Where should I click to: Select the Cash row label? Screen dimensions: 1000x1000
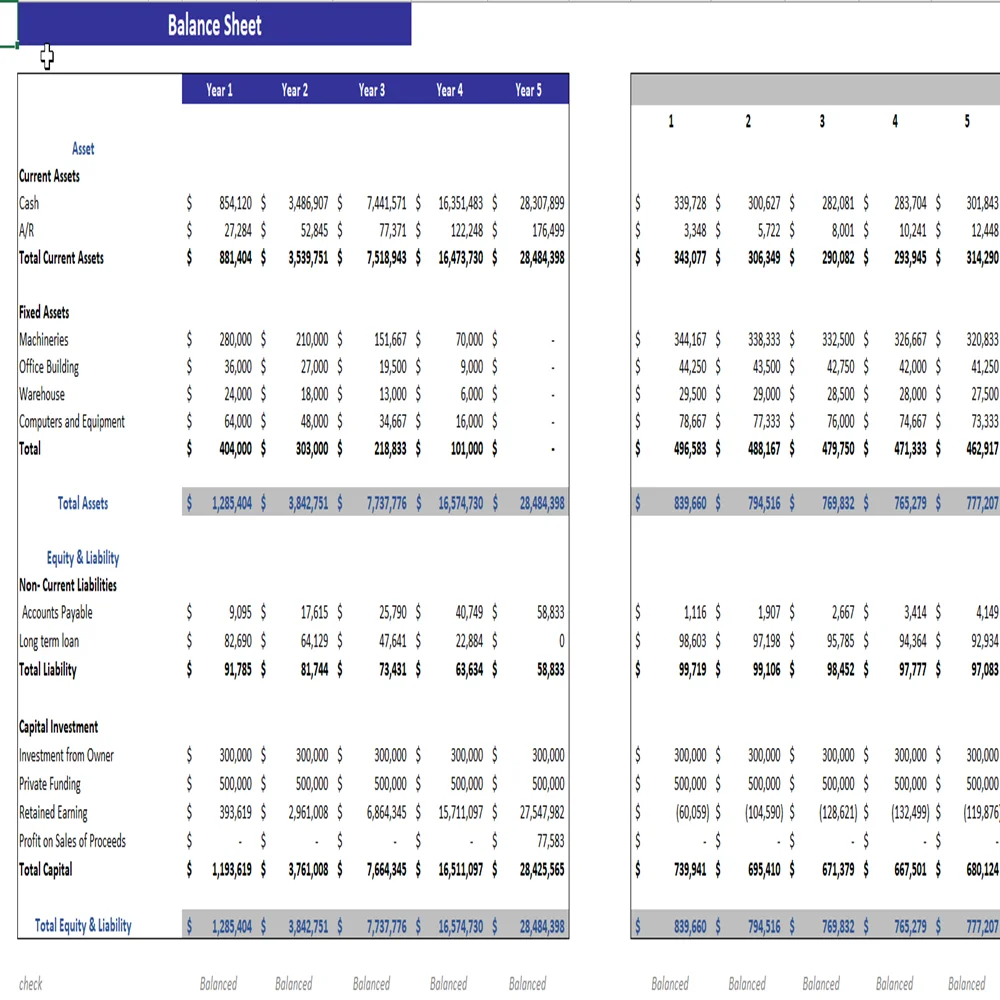tap(30, 203)
